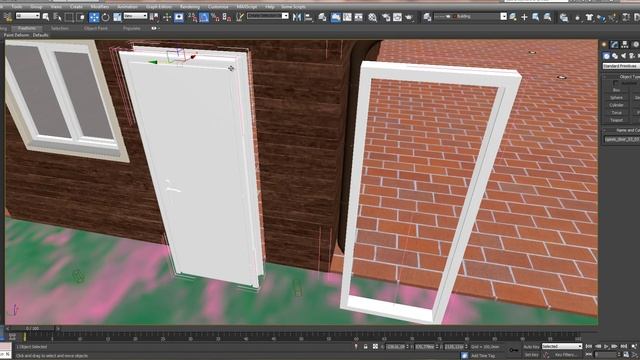Open the reference coordinate system dropdown
The width and height of the screenshot is (640, 360).
pos(136,16)
